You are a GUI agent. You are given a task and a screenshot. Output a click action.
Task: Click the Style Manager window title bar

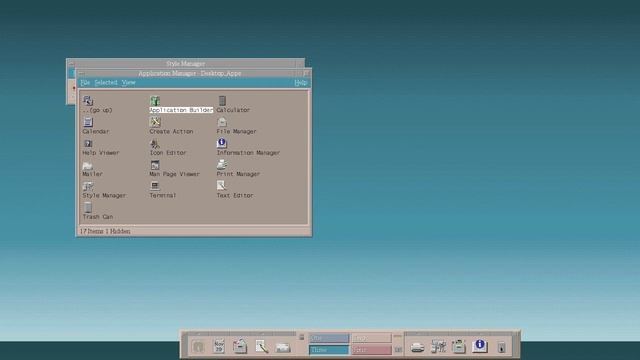coord(186,63)
